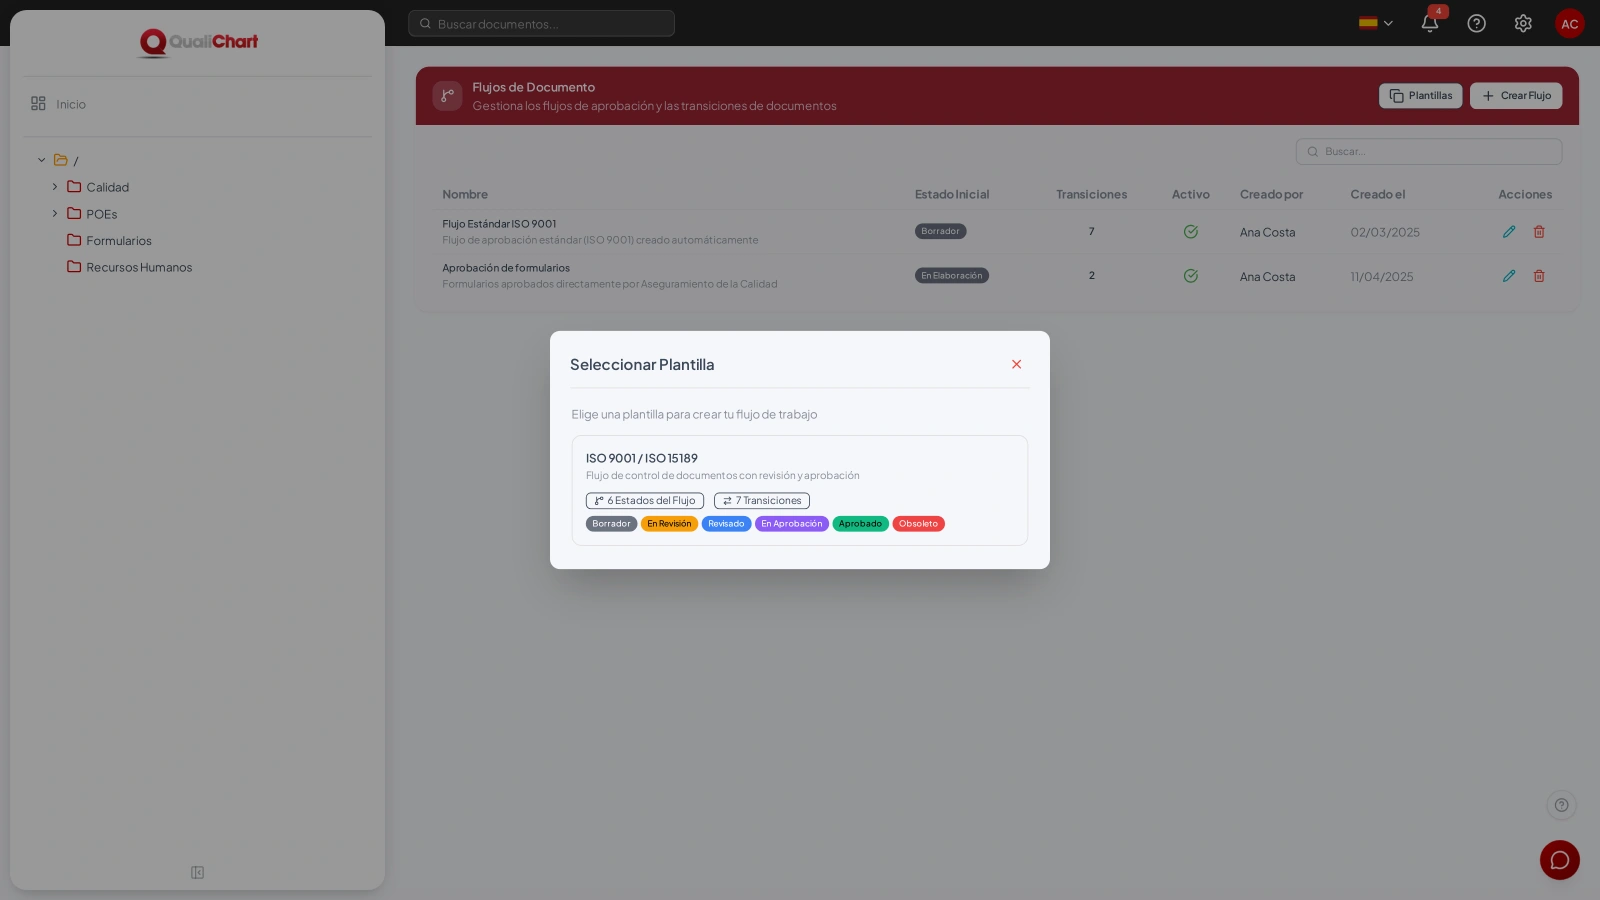Delete the Flujo Estándar ISO 9001 row

tap(1539, 232)
